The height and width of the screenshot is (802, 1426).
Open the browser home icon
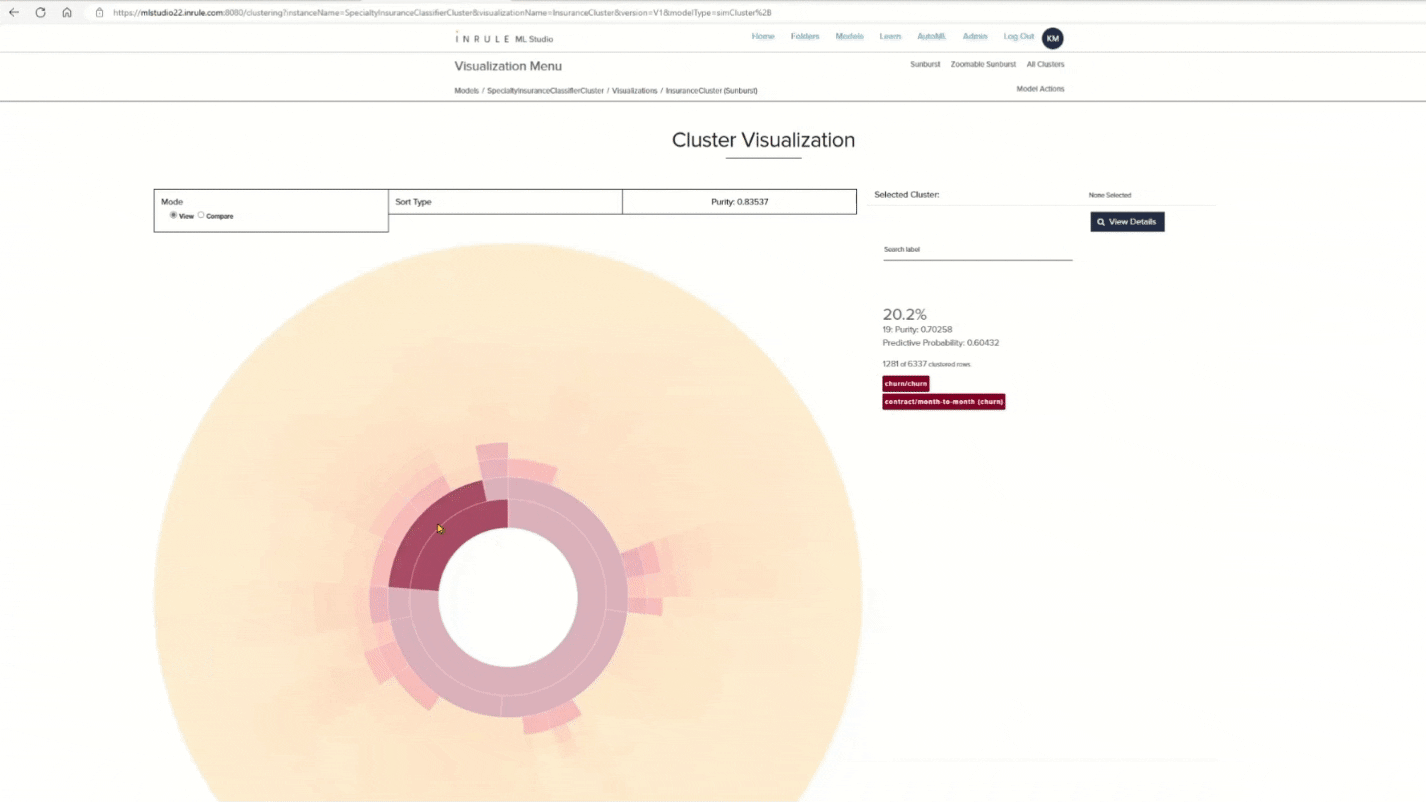coord(67,13)
